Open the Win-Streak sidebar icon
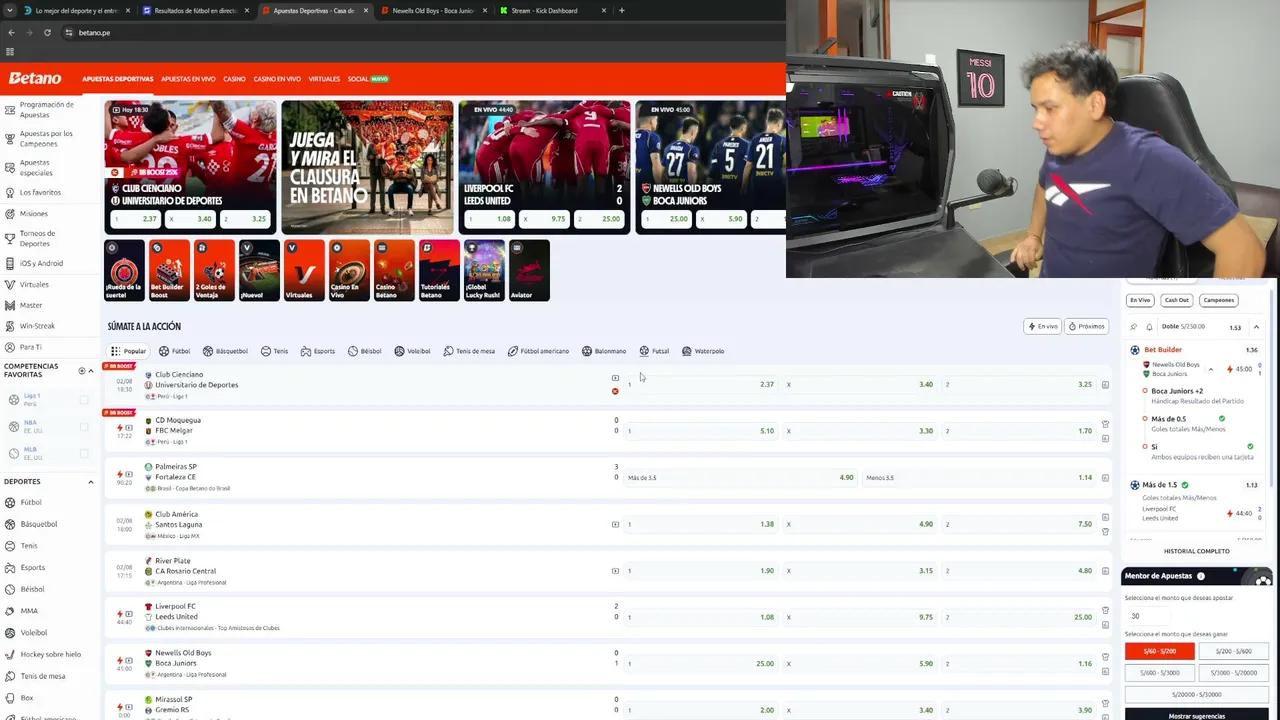The width and height of the screenshot is (1280, 720). coord(9,326)
